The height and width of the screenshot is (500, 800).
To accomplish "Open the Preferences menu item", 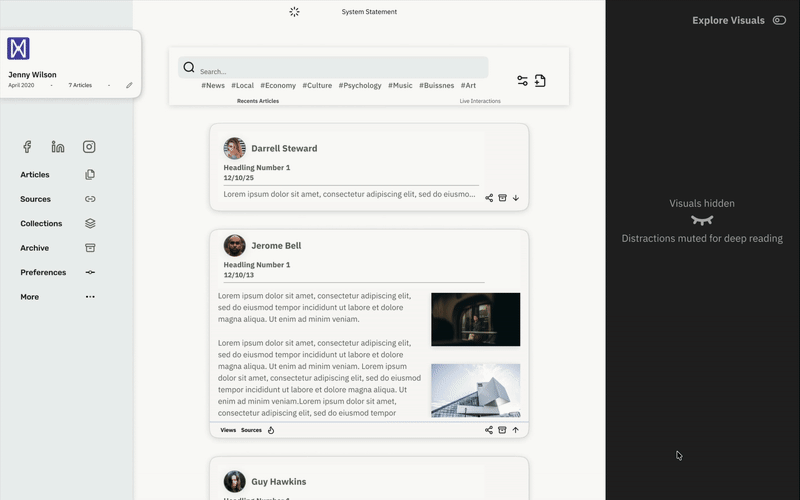I will click(43, 272).
